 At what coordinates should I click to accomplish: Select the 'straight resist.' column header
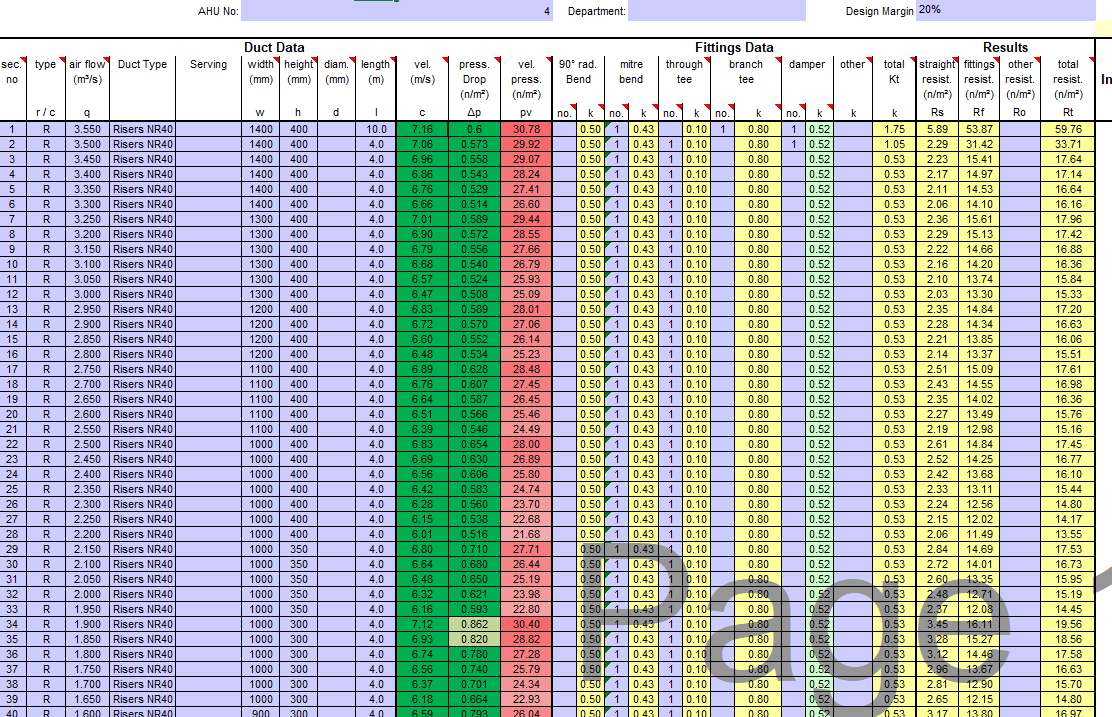tap(938, 79)
